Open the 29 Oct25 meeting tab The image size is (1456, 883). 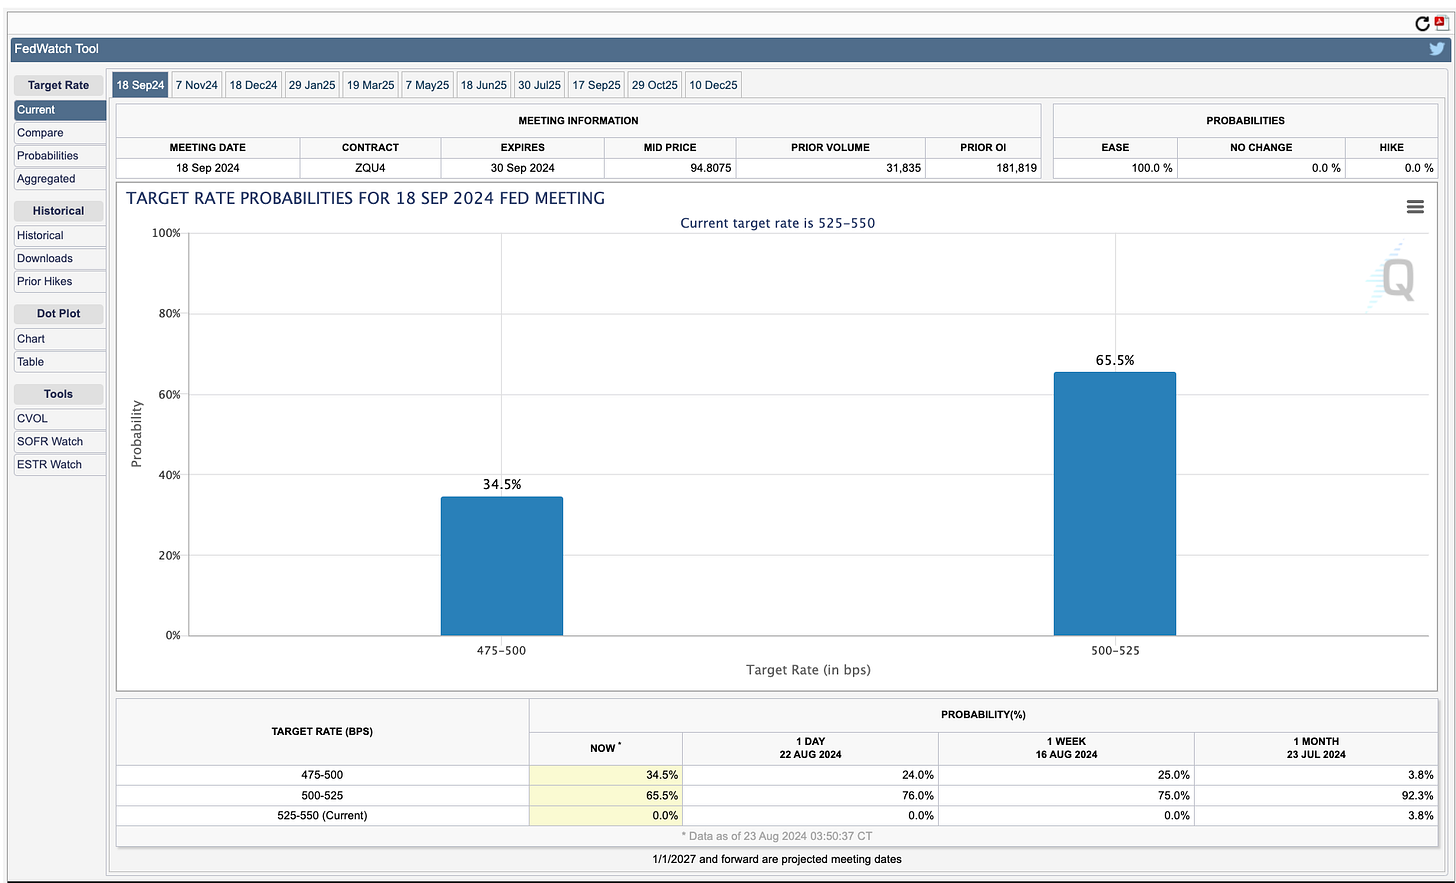(655, 85)
